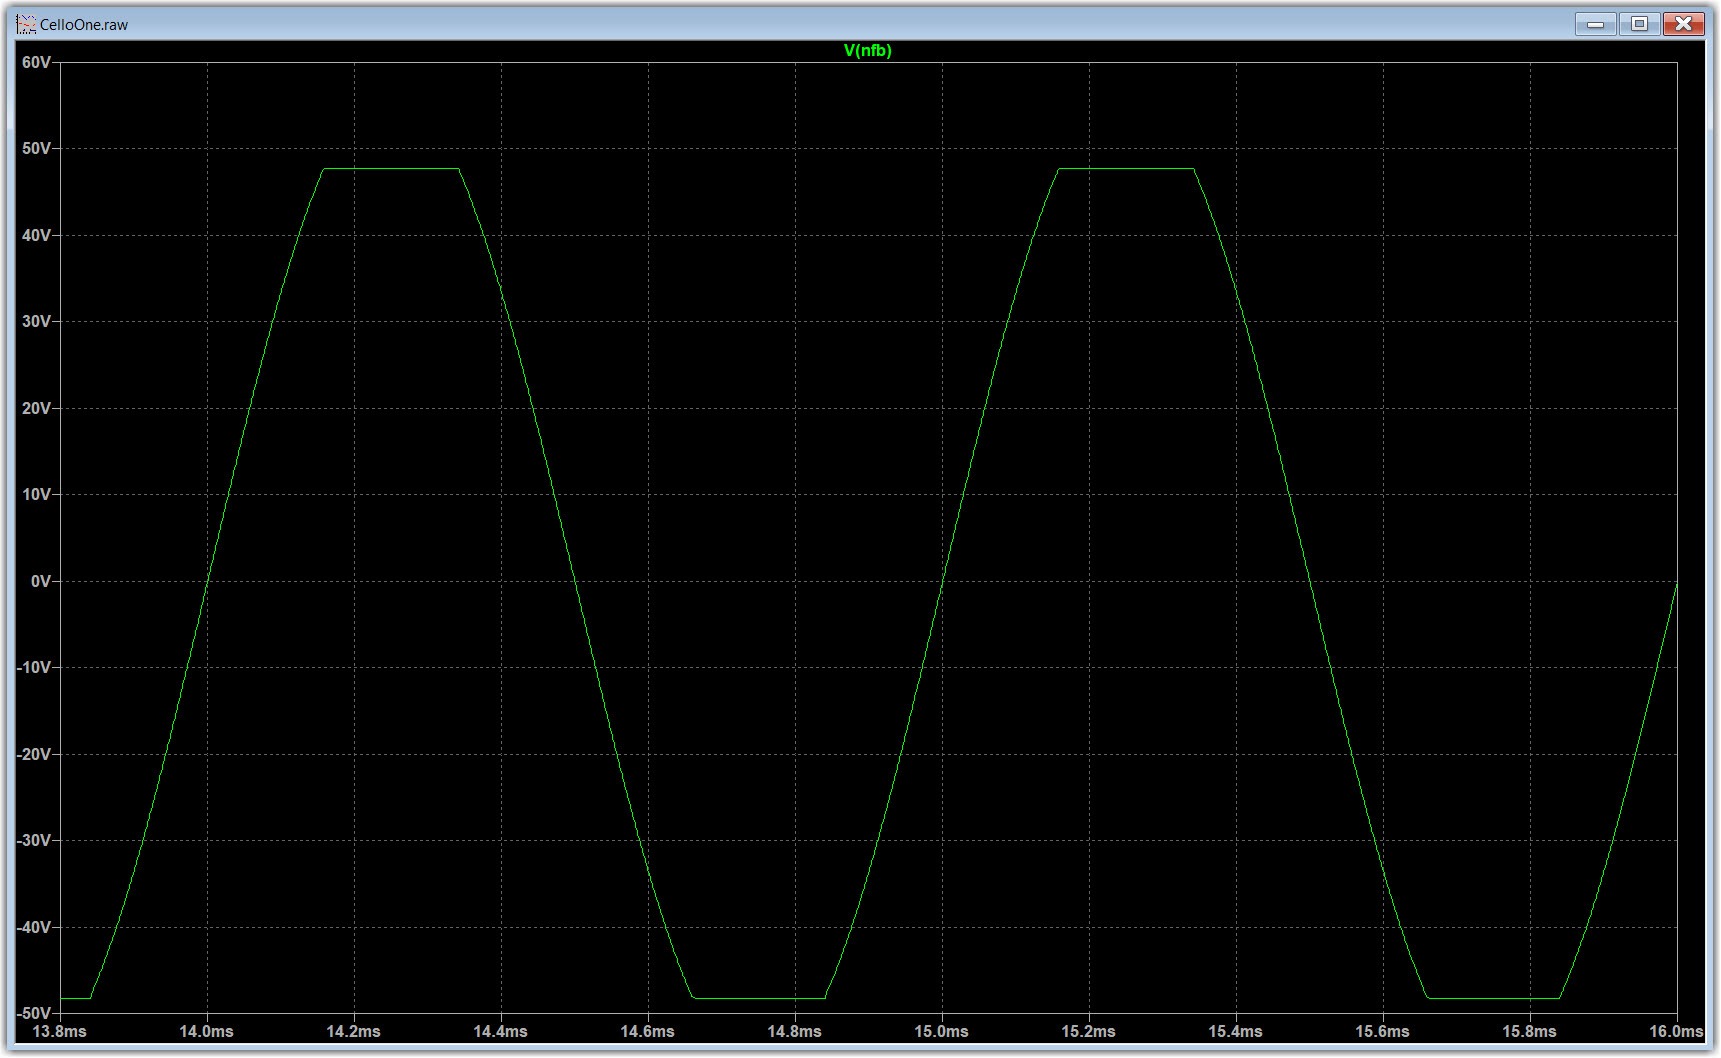Image resolution: width=1721 pixels, height=1058 pixels.
Task: Click the CelloOne.raw title text
Action: click(x=84, y=25)
